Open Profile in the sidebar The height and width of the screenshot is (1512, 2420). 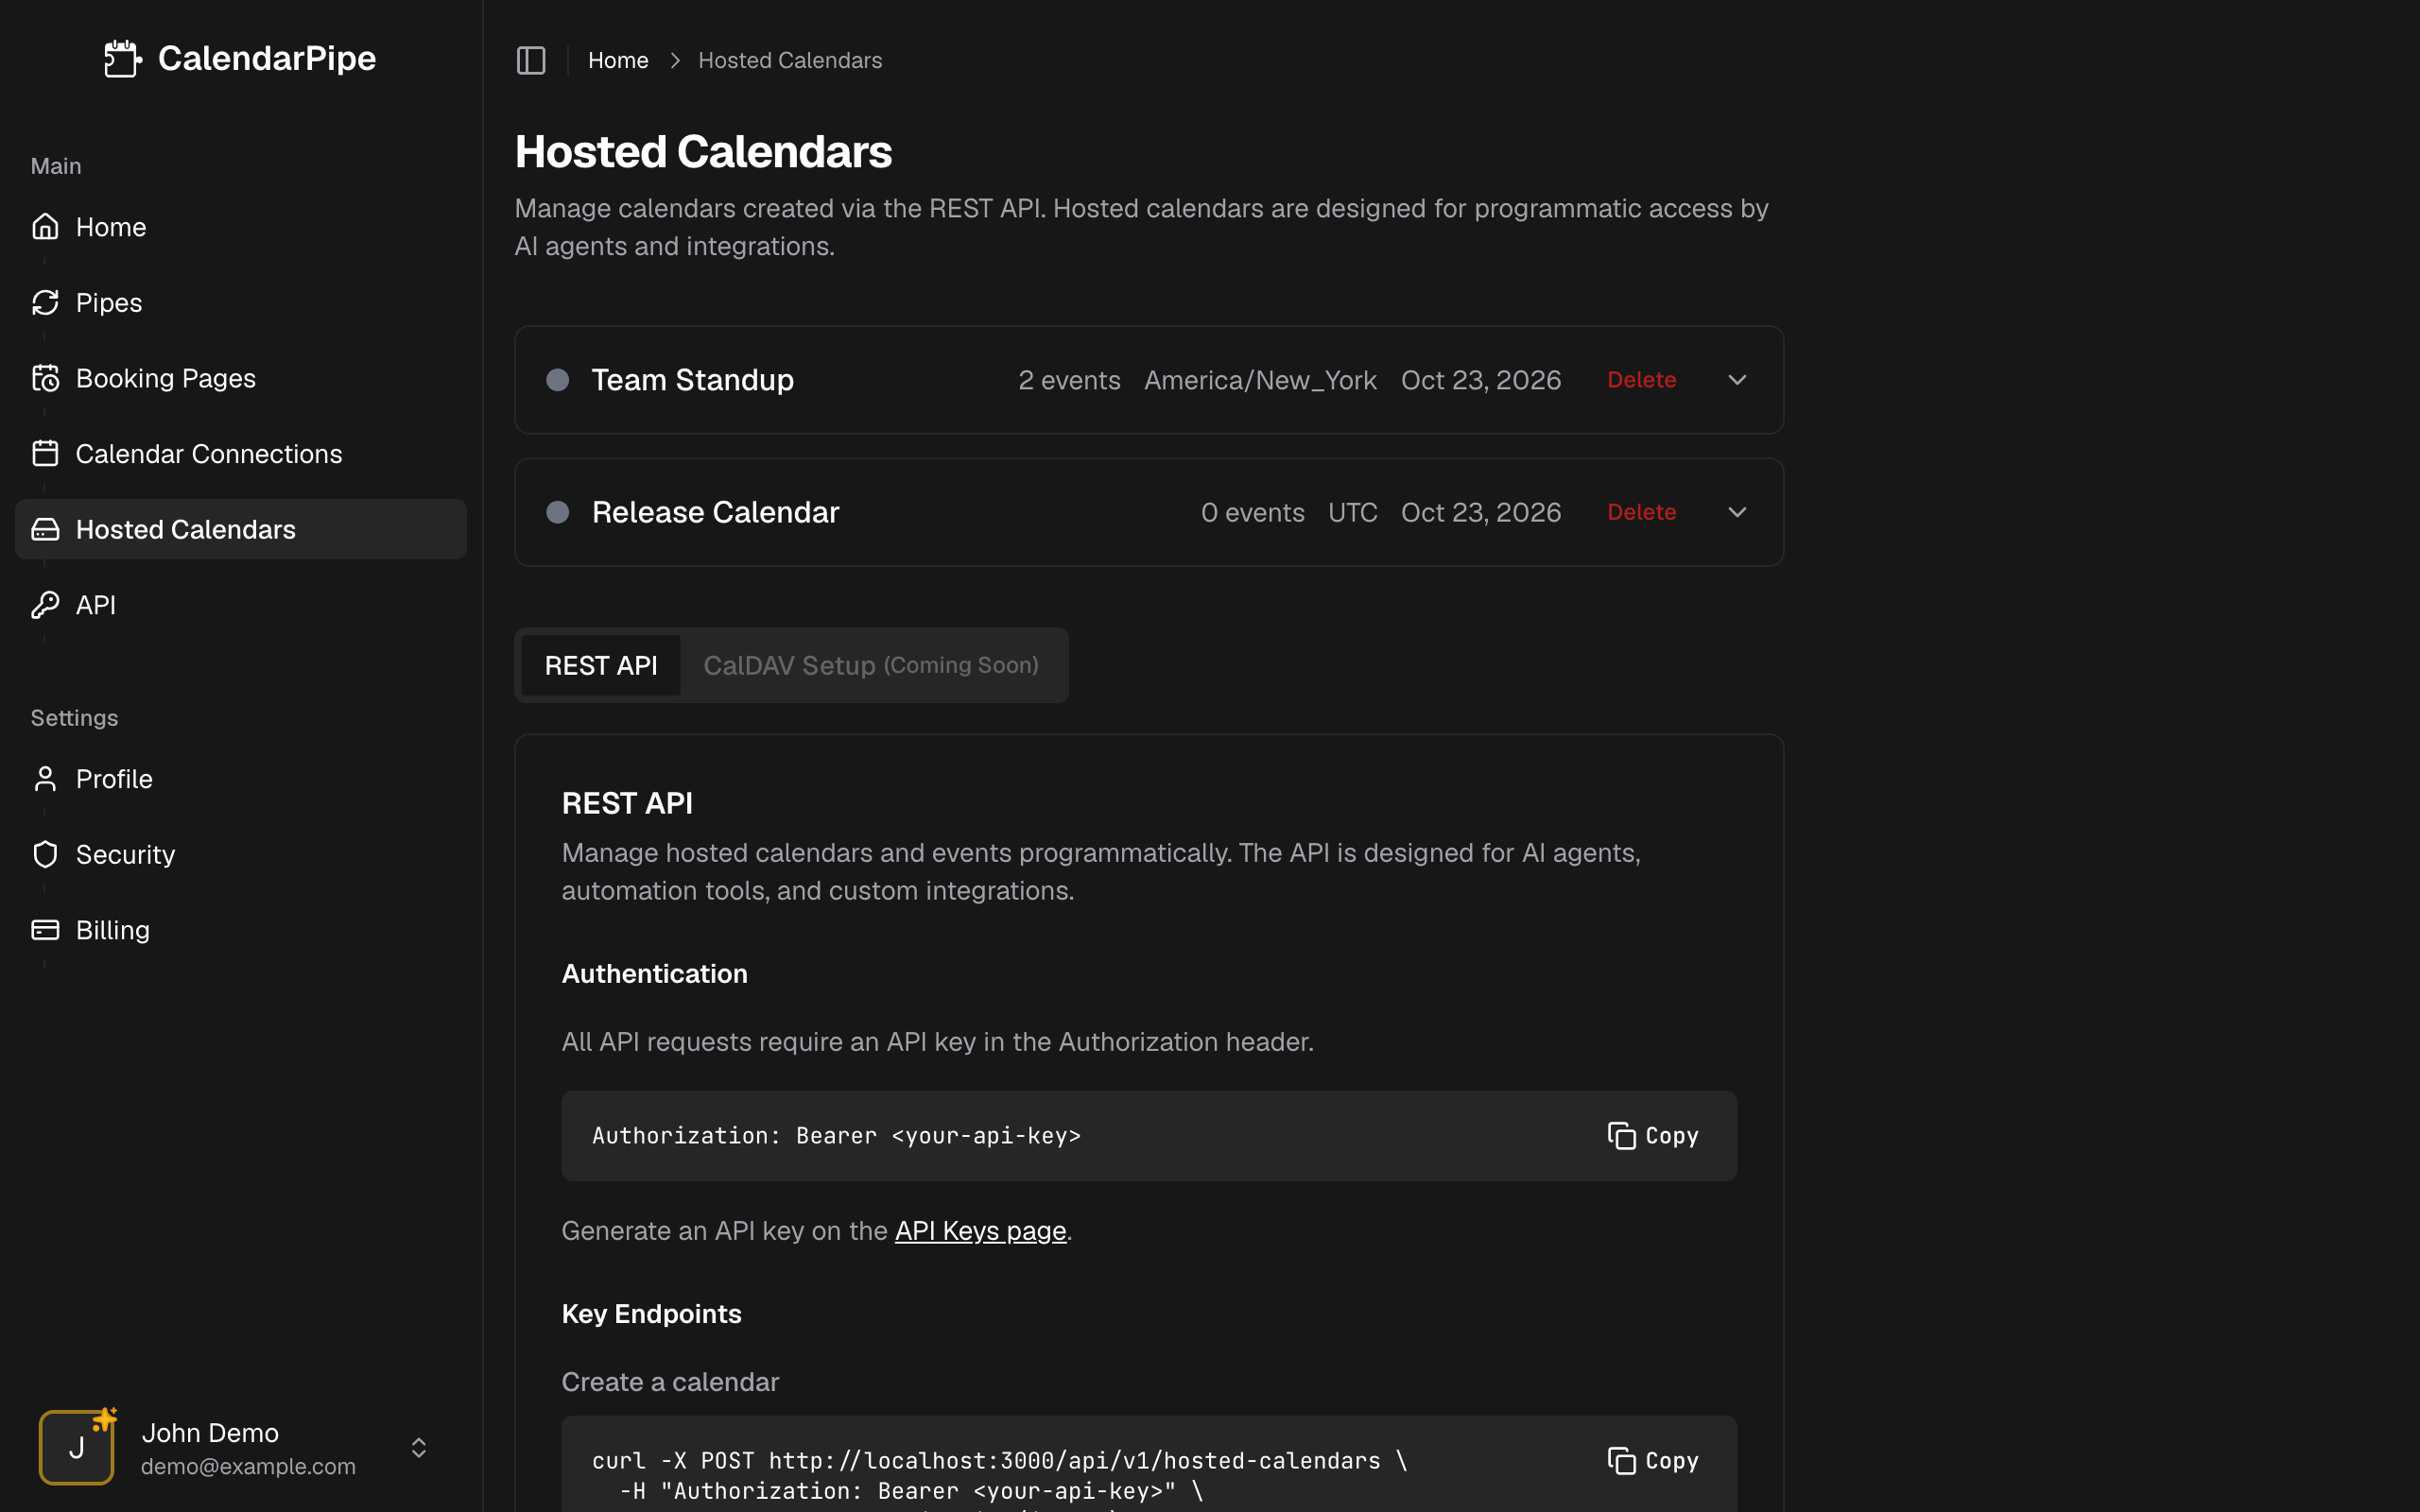pos(241,779)
